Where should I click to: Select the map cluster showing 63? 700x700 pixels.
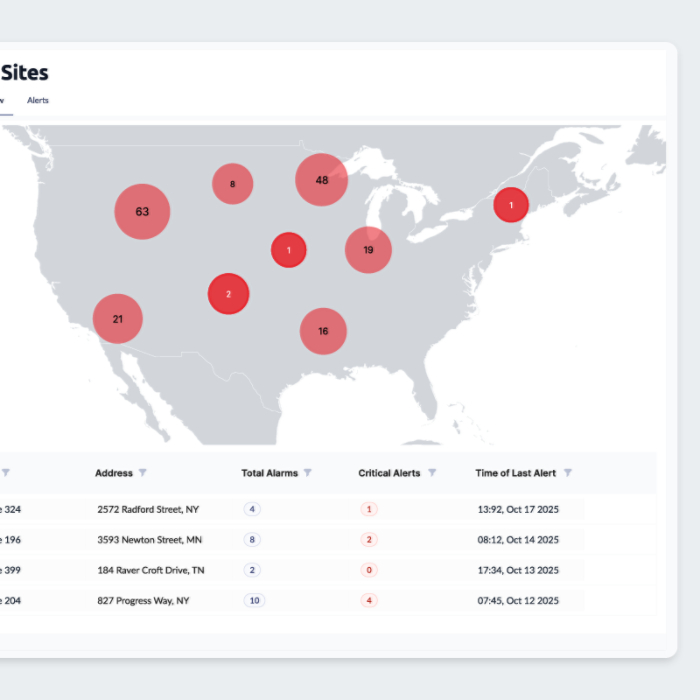[142, 212]
